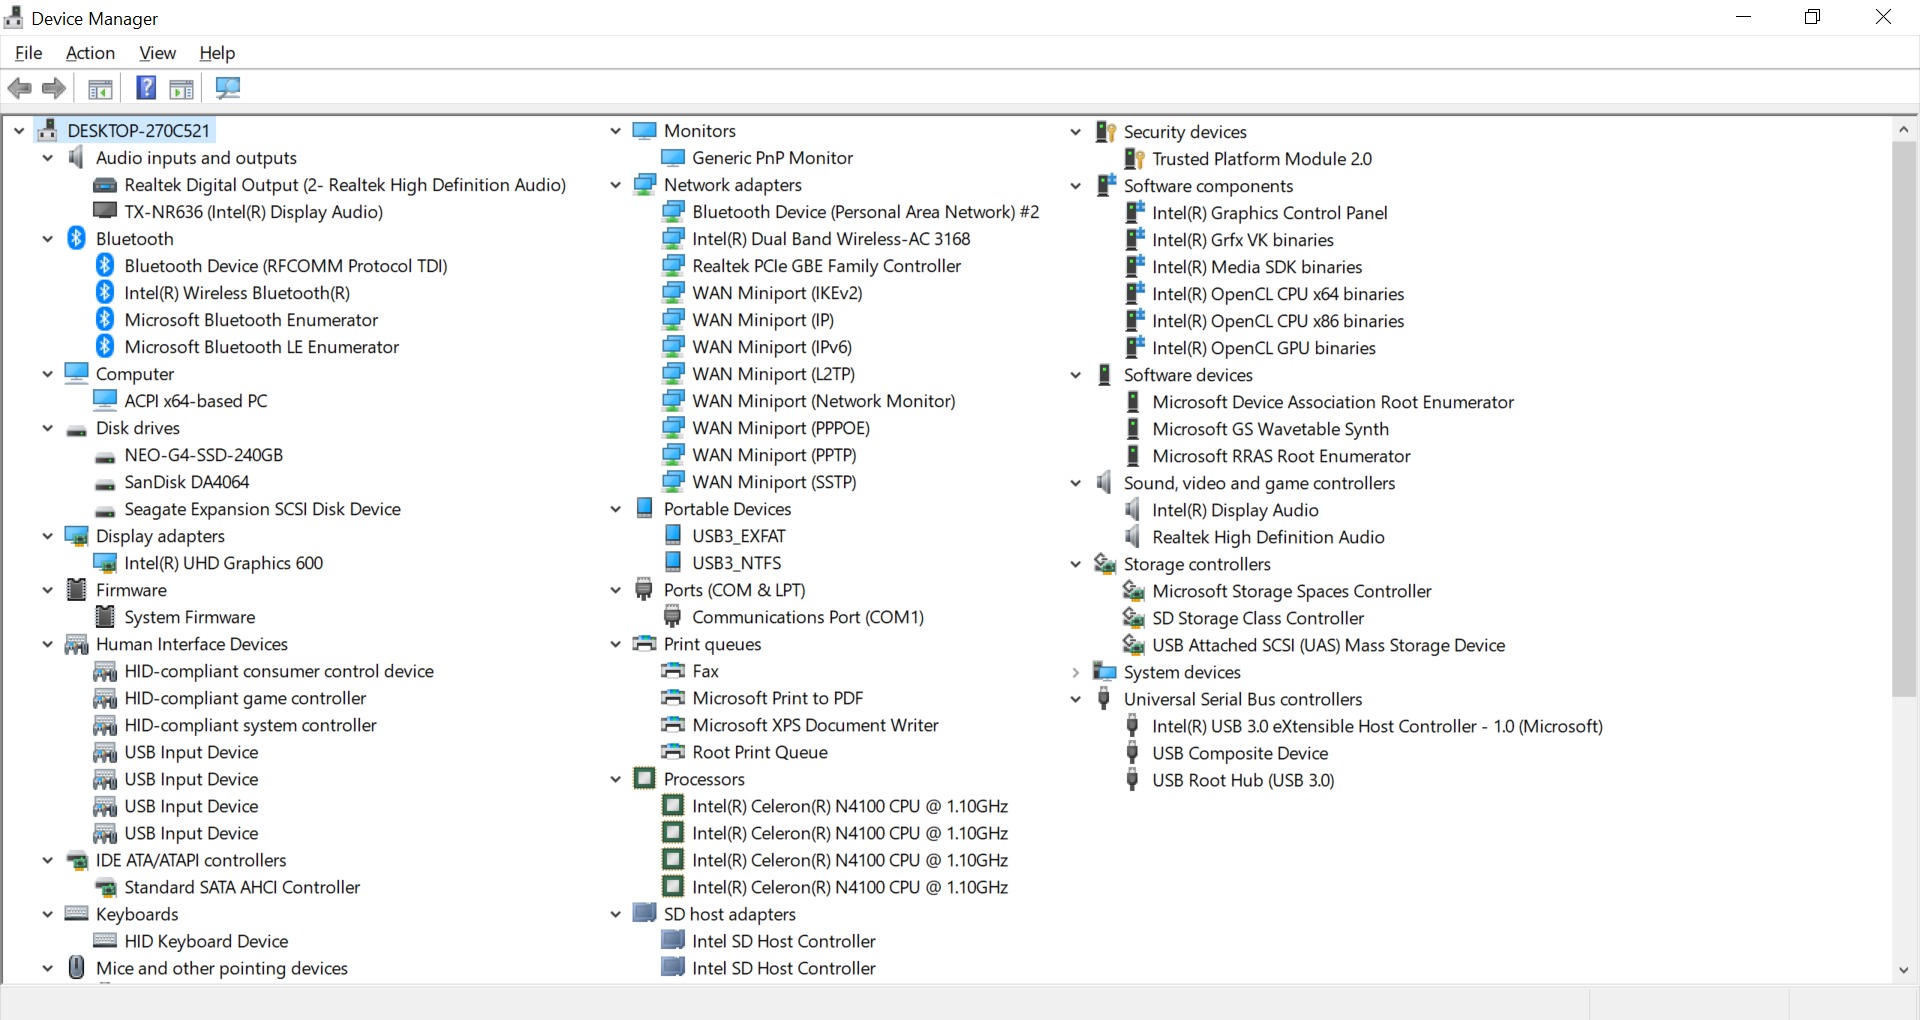Collapse the Processors category
Screen dimensions: 1920x1020
coord(615,779)
